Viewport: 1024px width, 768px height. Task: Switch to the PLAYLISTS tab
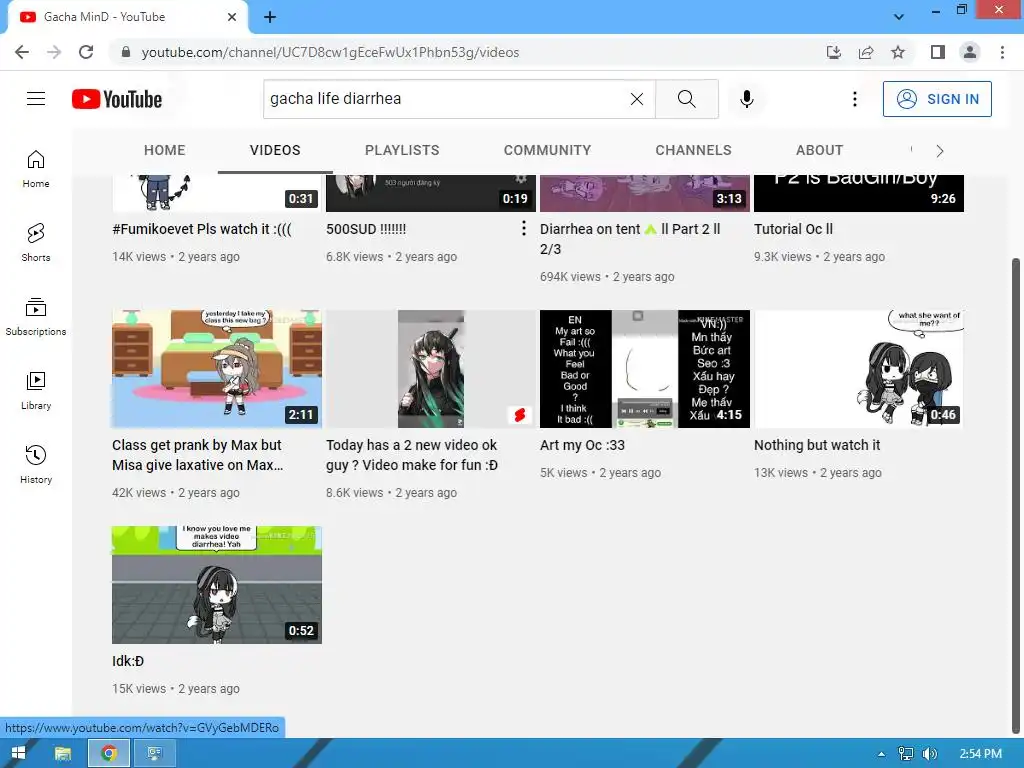point(402,150)
